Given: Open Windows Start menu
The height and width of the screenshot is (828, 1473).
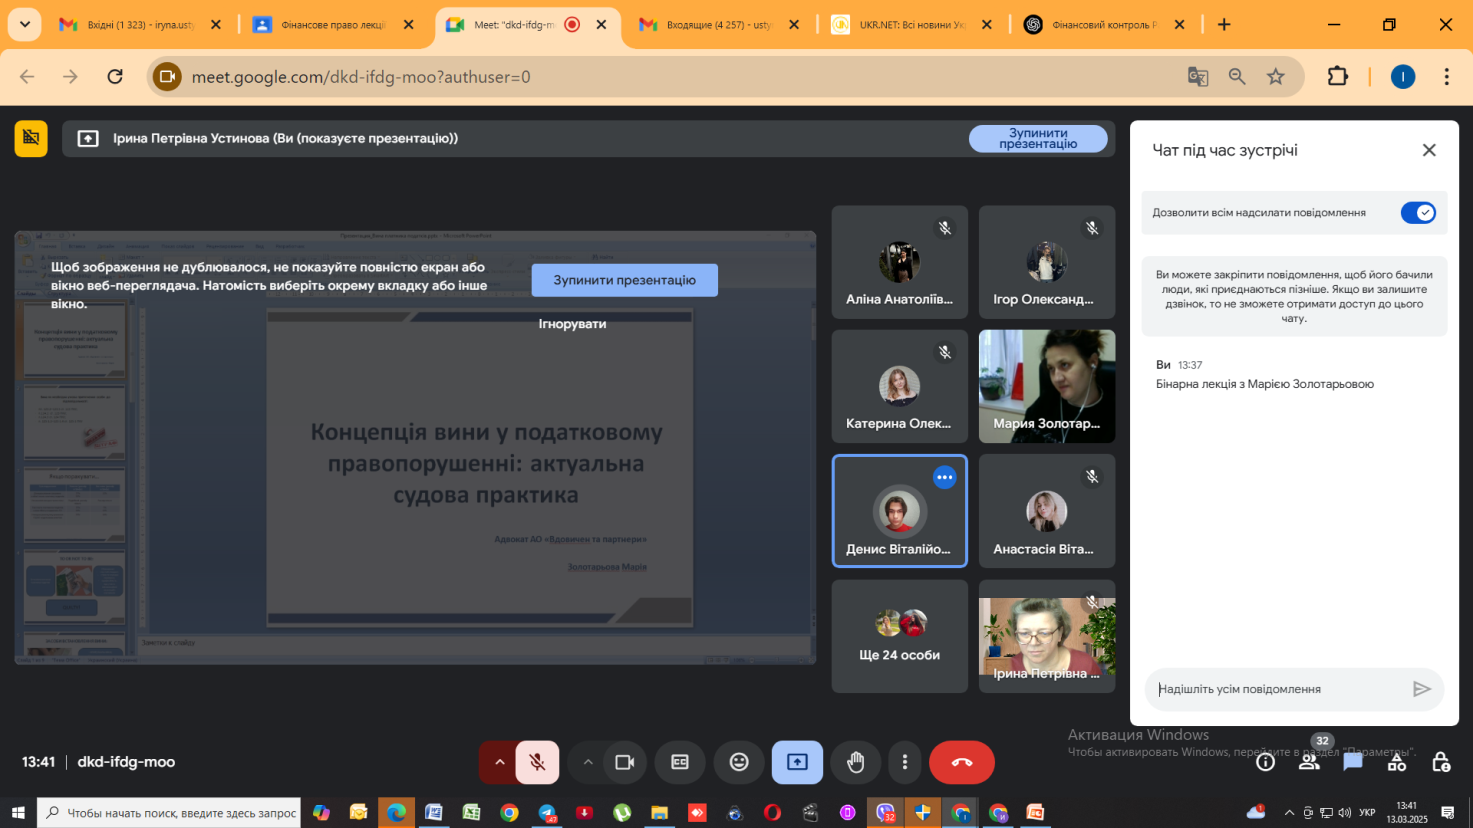Looking at the screenshot, I should pyautogui.click(x=17, y=813).
